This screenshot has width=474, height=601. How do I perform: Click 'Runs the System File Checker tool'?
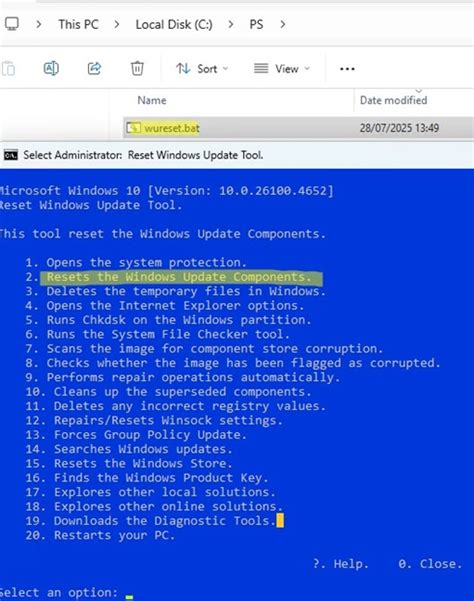[x=157, y=334]
